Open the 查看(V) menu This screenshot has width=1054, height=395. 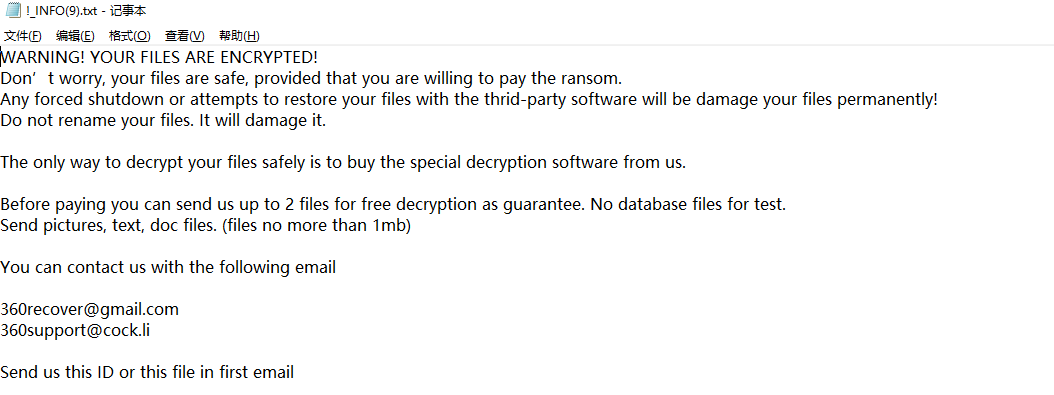click(185, 36)
